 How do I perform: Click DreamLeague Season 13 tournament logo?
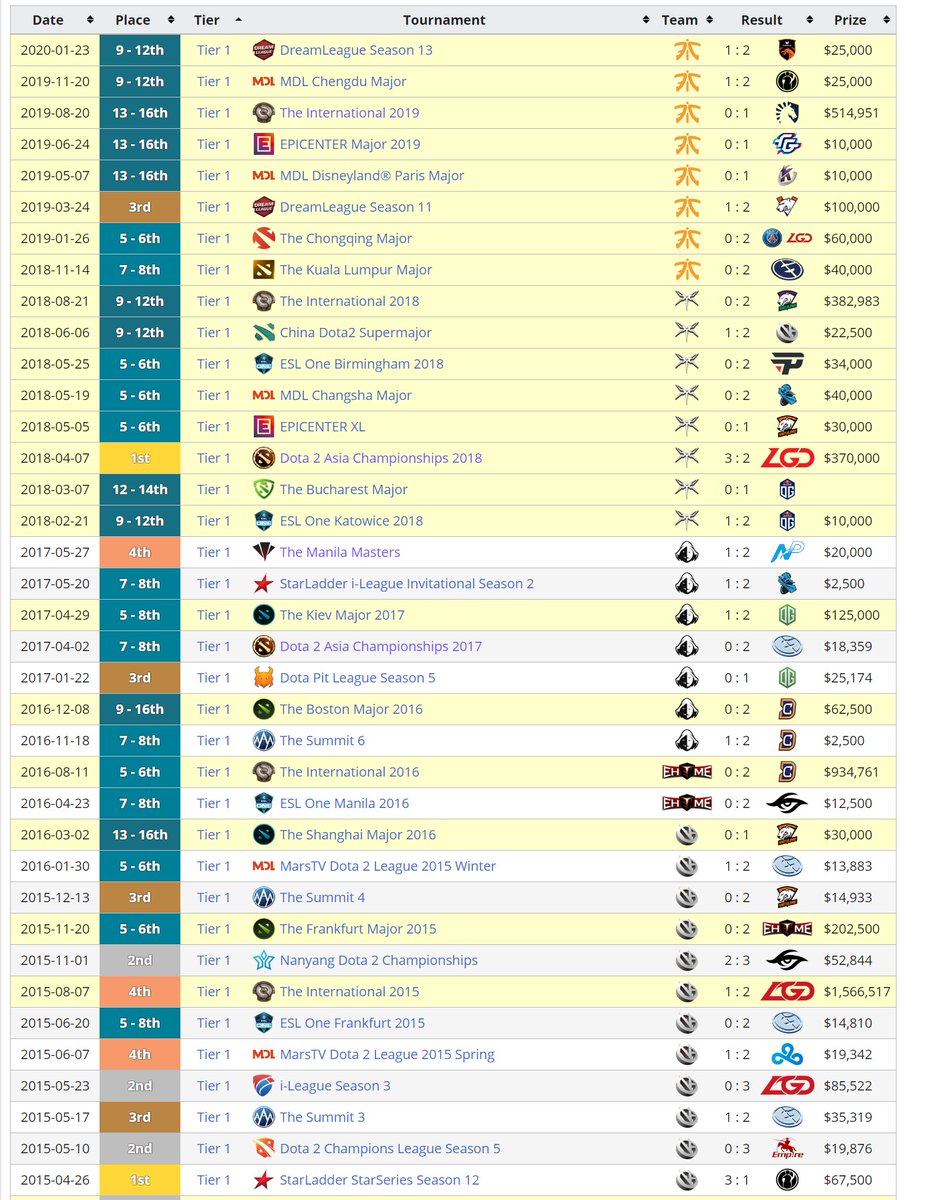[263, 50]
